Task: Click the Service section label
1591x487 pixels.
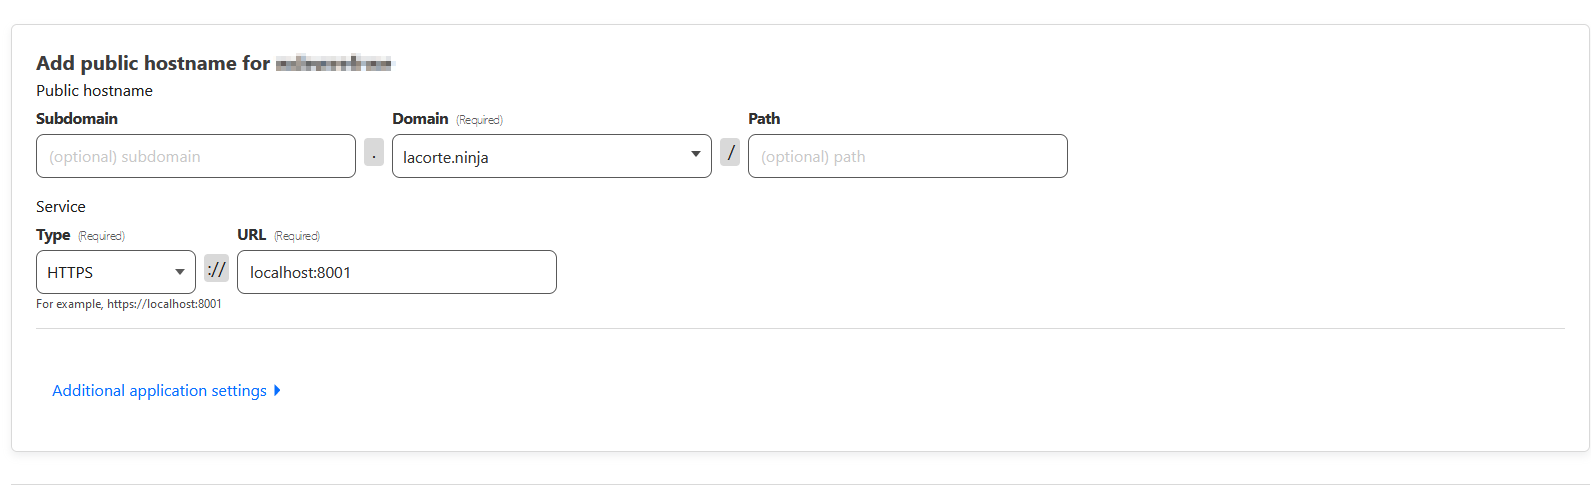Action: coord(61,206)
